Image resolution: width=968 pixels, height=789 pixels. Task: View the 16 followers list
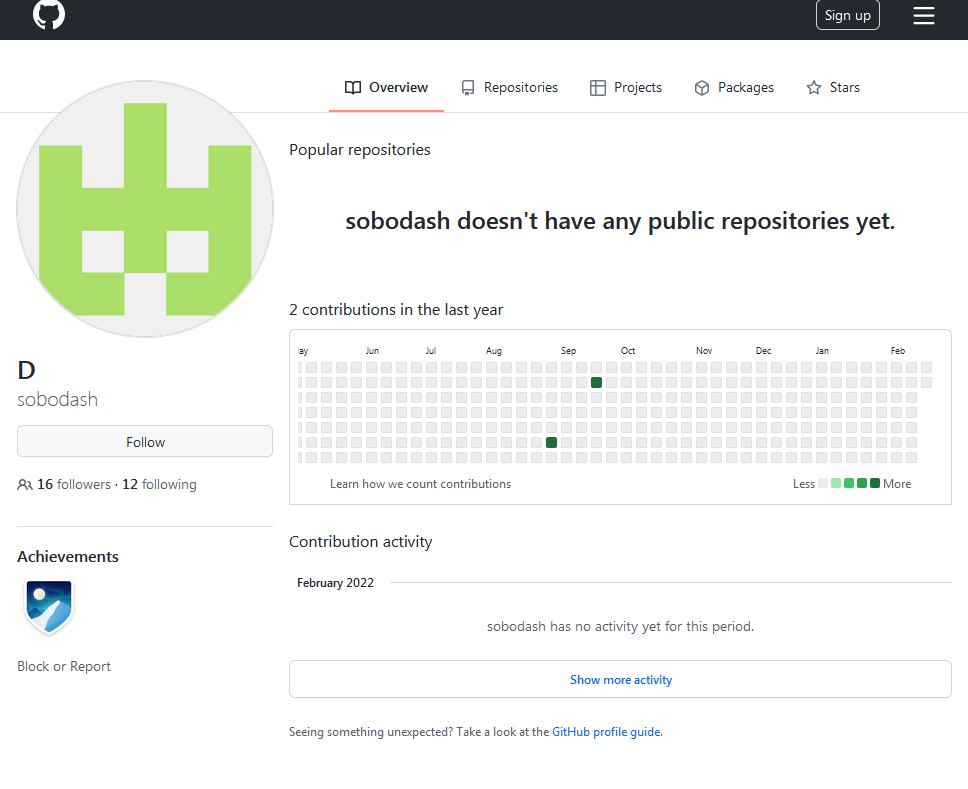coord(74,485)
